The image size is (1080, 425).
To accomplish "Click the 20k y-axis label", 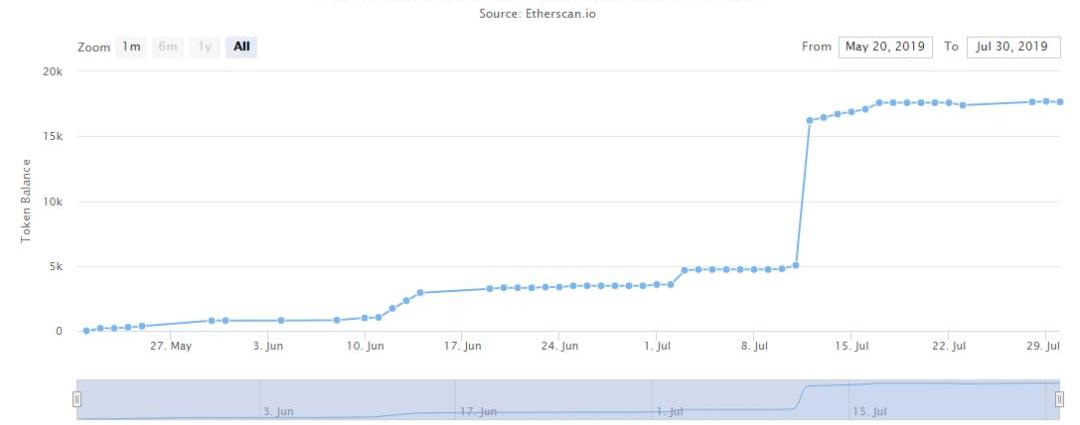I will pos(54,72).
